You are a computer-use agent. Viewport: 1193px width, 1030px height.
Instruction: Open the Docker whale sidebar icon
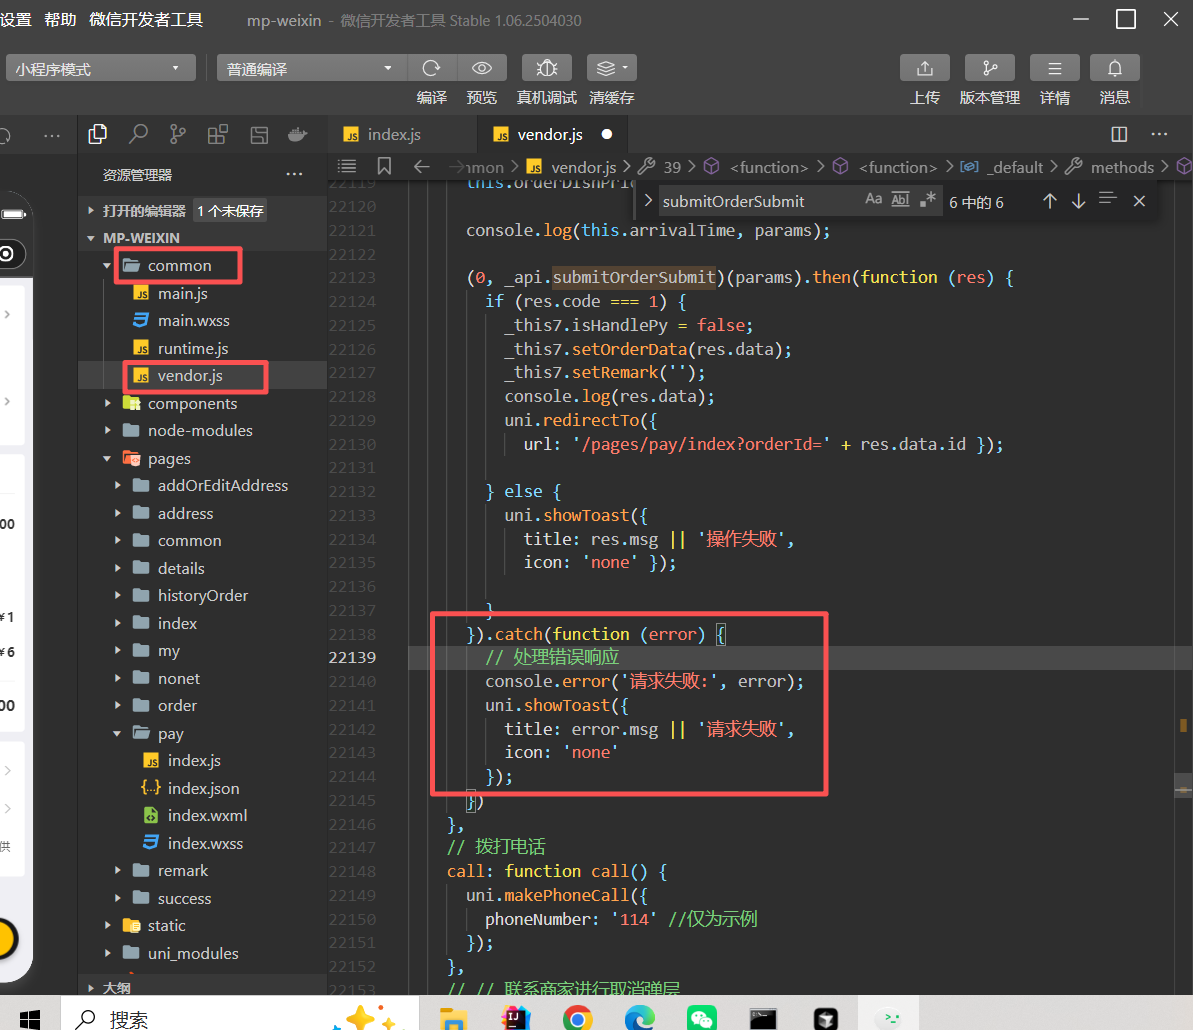click(297, 135)
